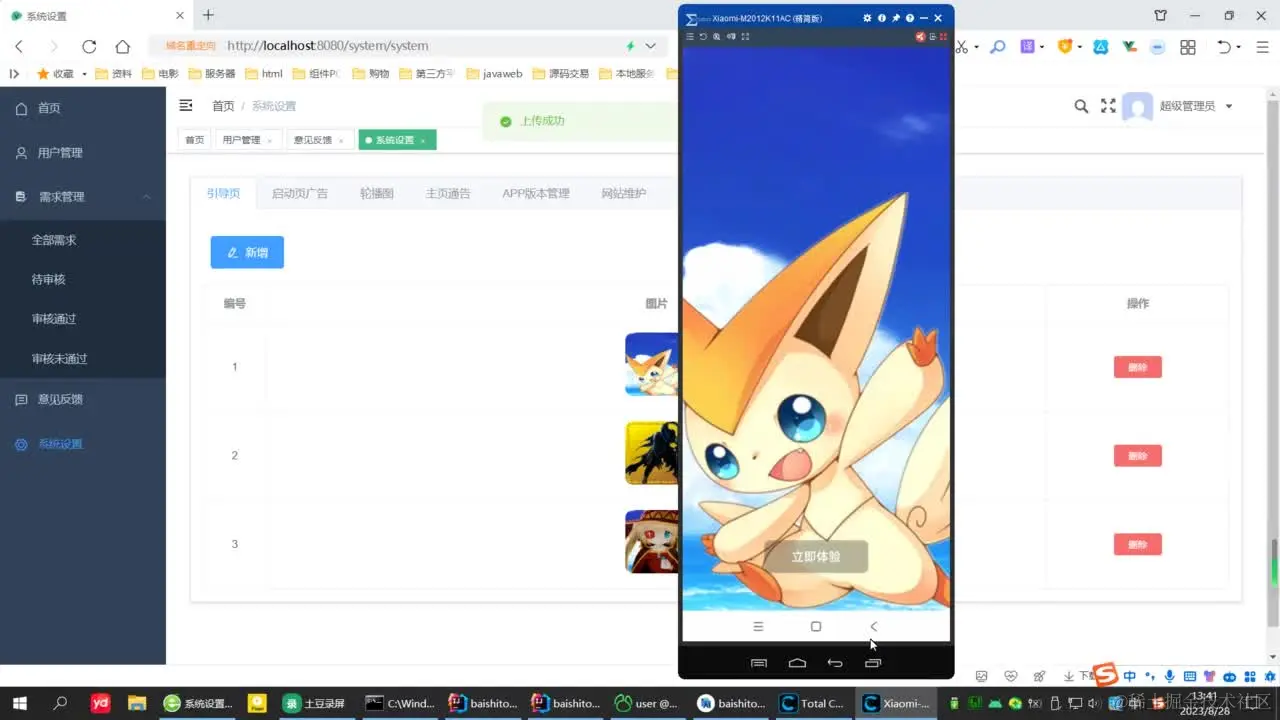Go to browser home page icon

coord(122,46)
